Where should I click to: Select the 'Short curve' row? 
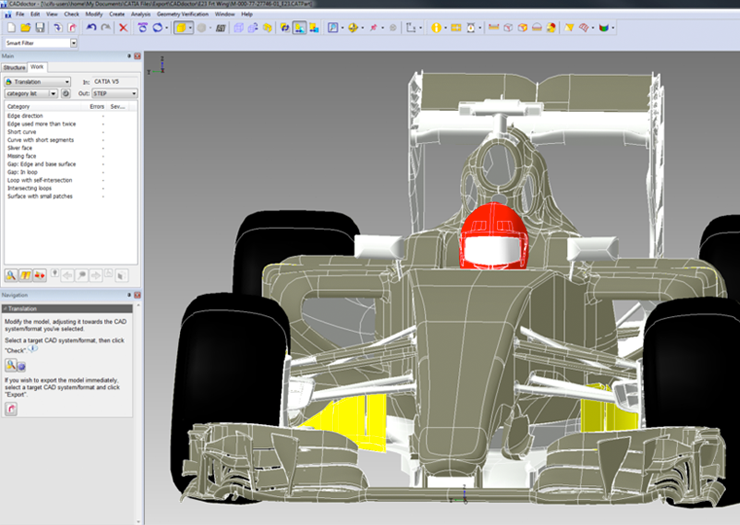[x=70, y=132]
